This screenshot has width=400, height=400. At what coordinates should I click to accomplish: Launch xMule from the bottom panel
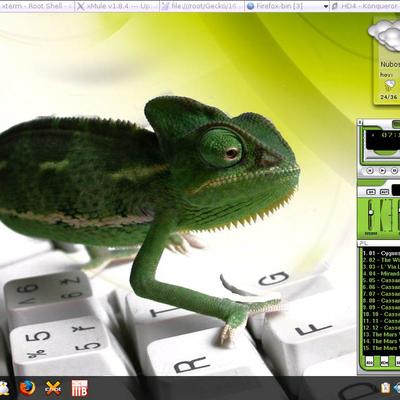tap(53, 388)
